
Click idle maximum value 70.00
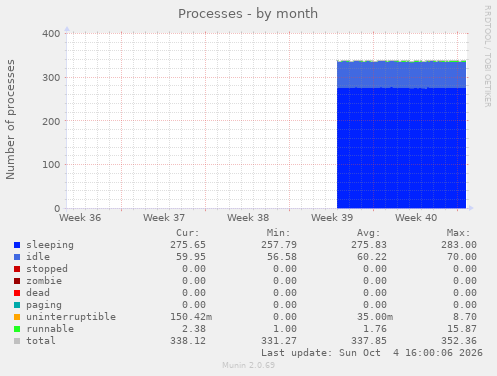(x=462, y=257)
